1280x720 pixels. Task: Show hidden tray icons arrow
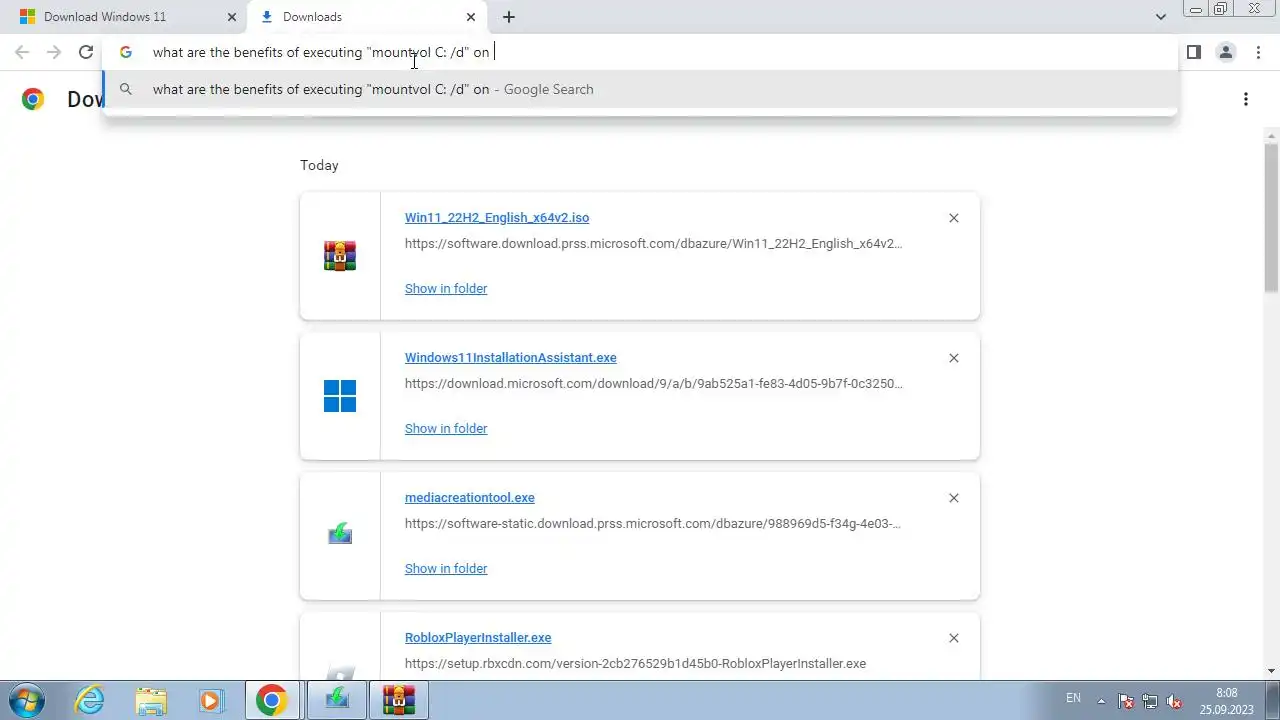pos(1102,700)
